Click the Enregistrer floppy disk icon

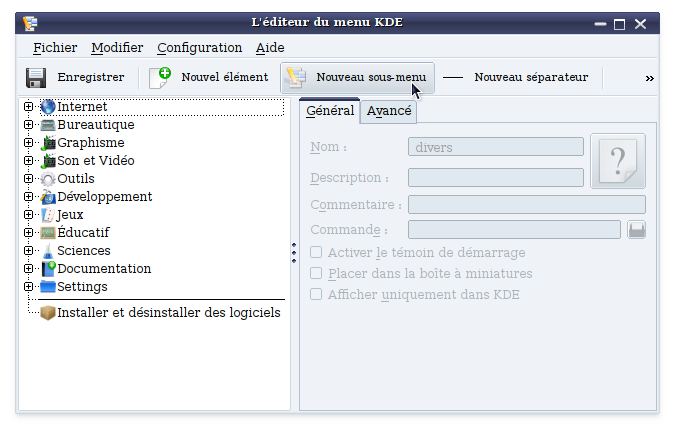click(36, 78)
